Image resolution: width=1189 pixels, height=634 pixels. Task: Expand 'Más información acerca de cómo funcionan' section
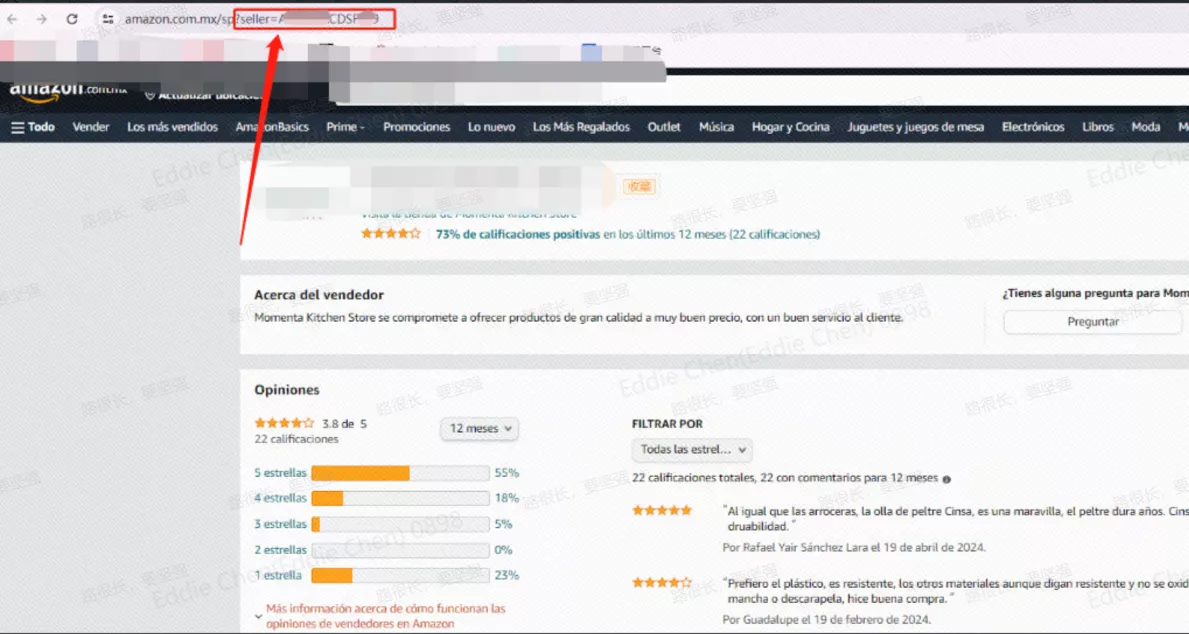(x=384, y=615)
